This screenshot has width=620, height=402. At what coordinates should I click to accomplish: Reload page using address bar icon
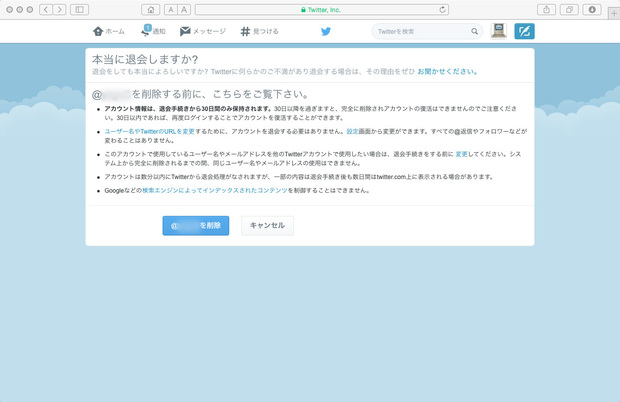(x=441, y=9)
